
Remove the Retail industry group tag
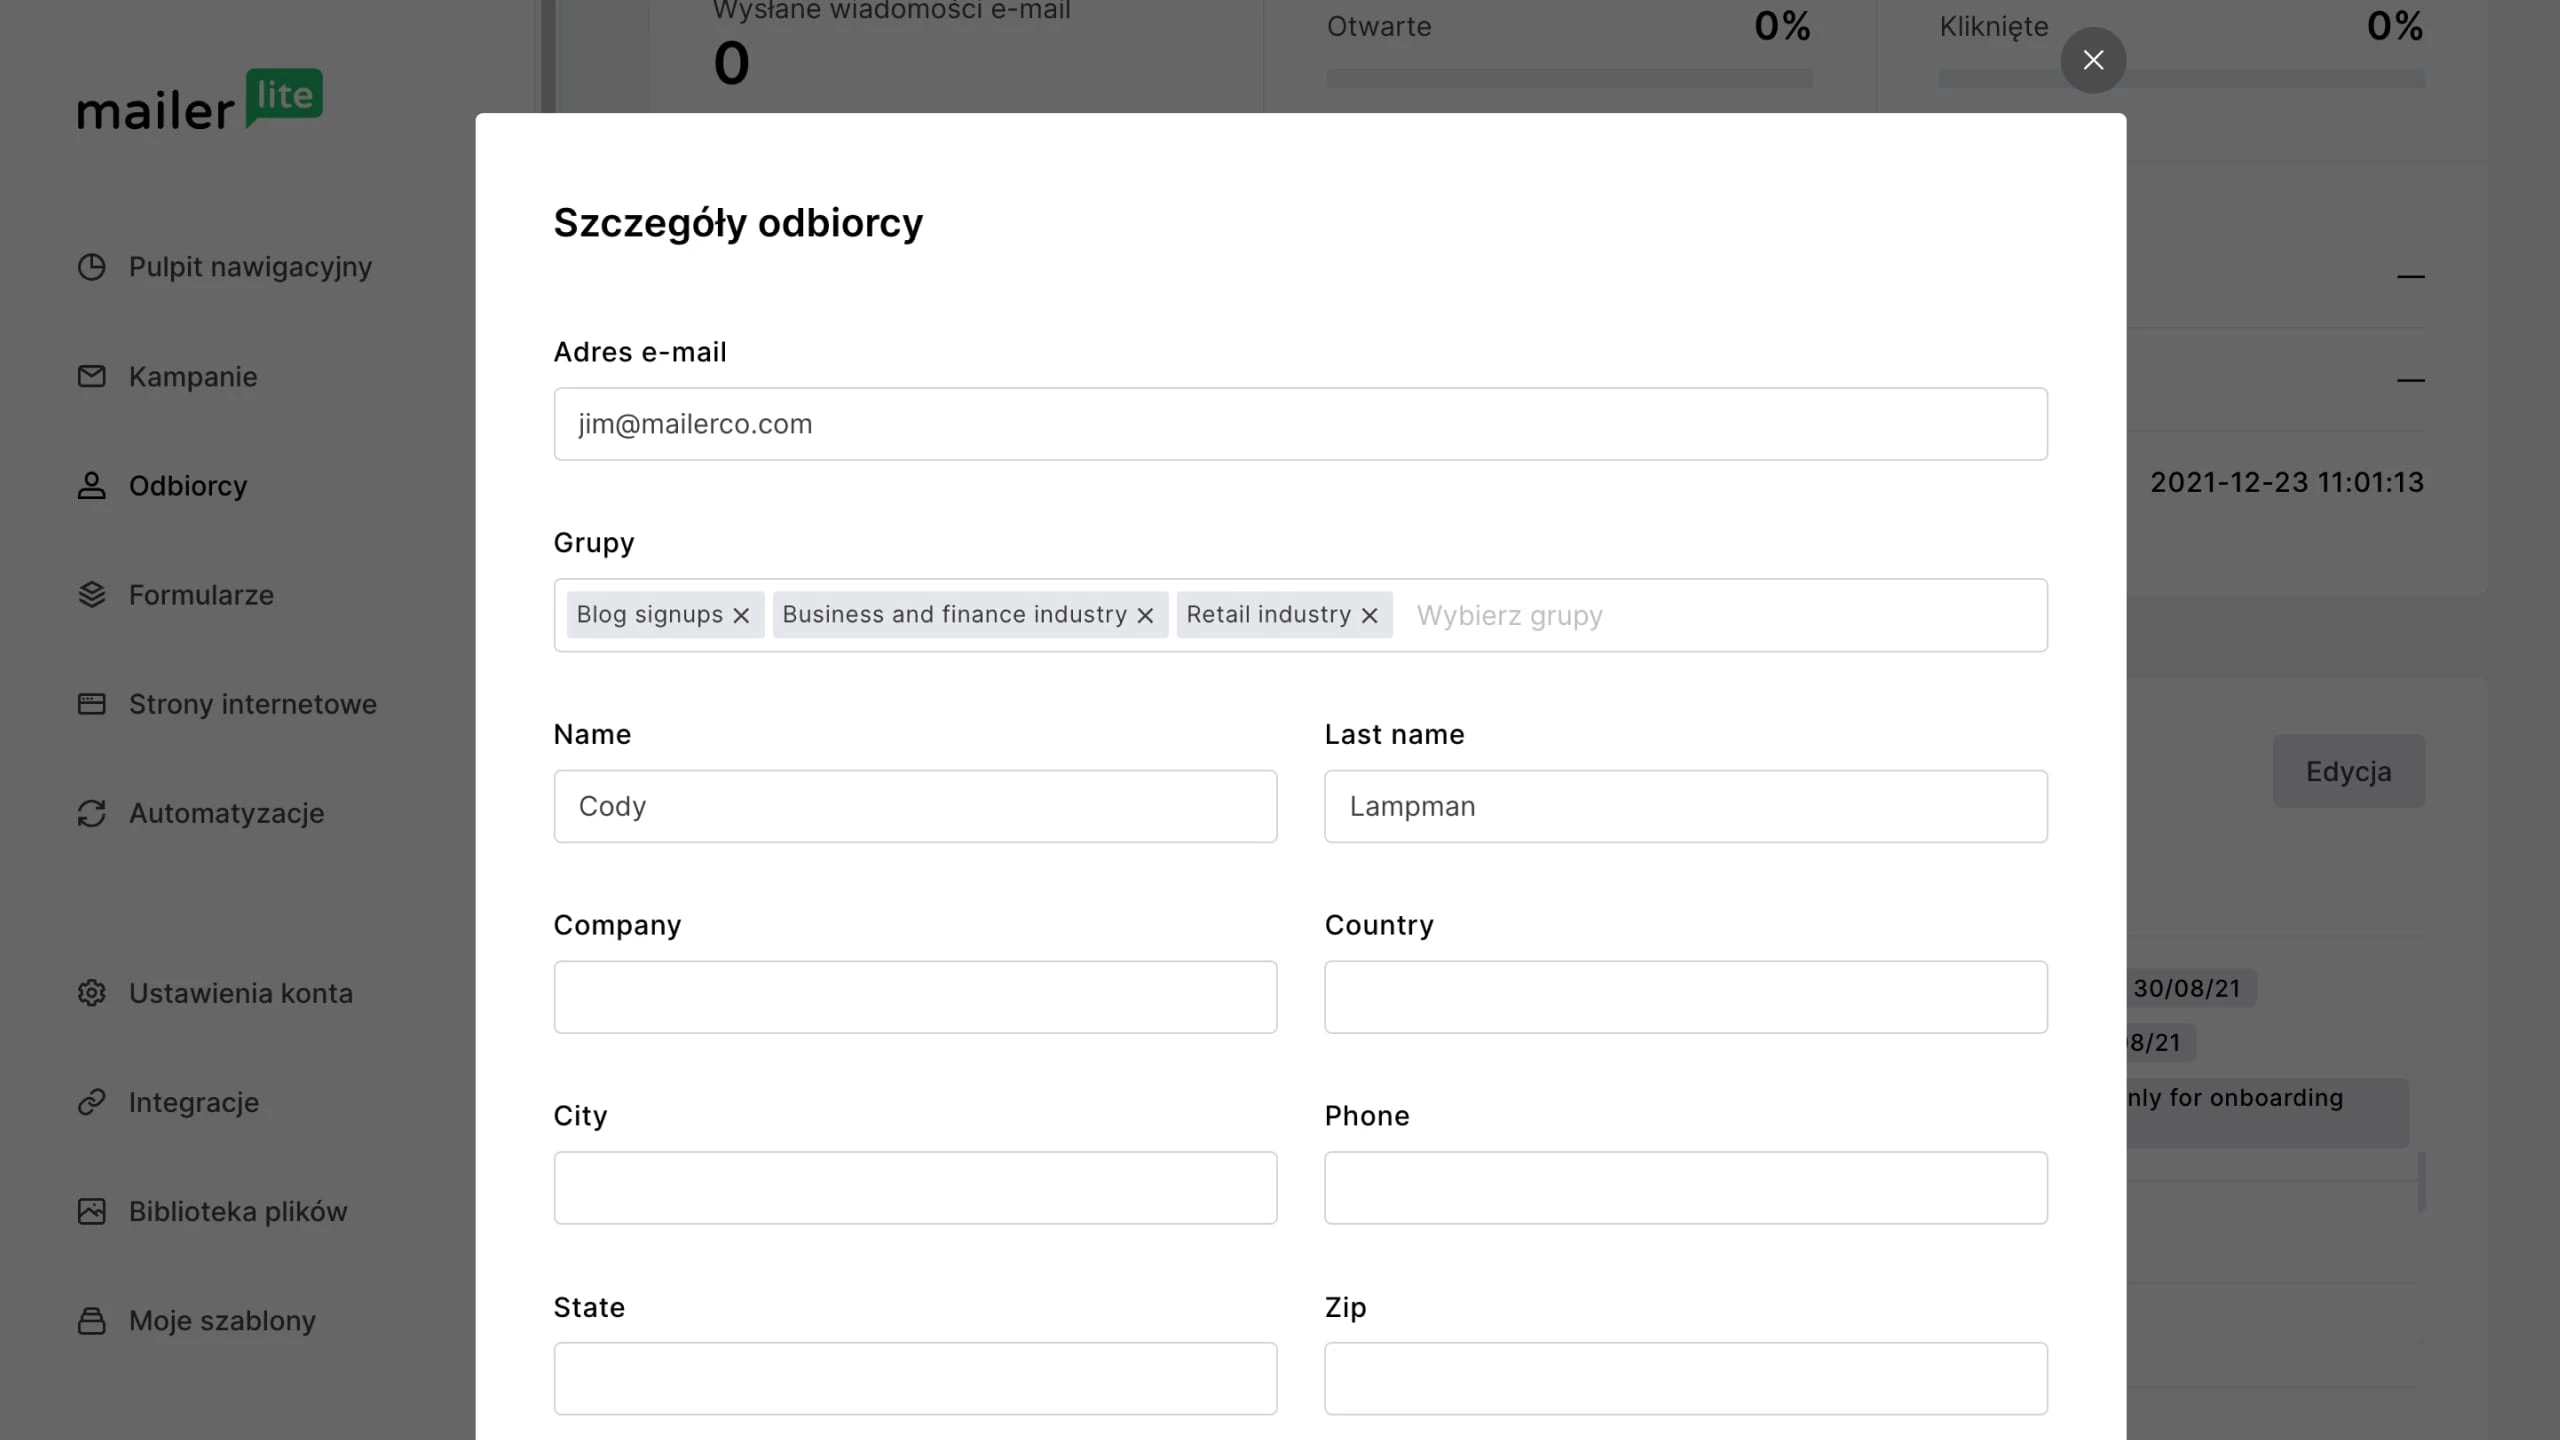[1370, 615]
